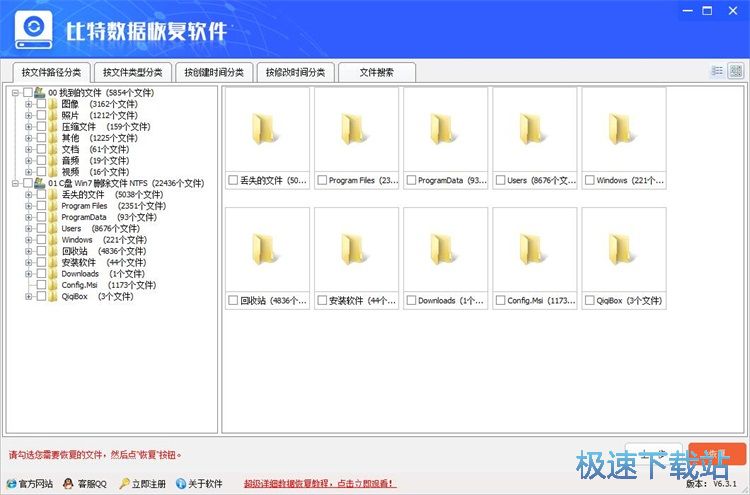Tick the QiqiBox thumbnail checkbox
The image size is (750, 495).
(x=590, y=300)
